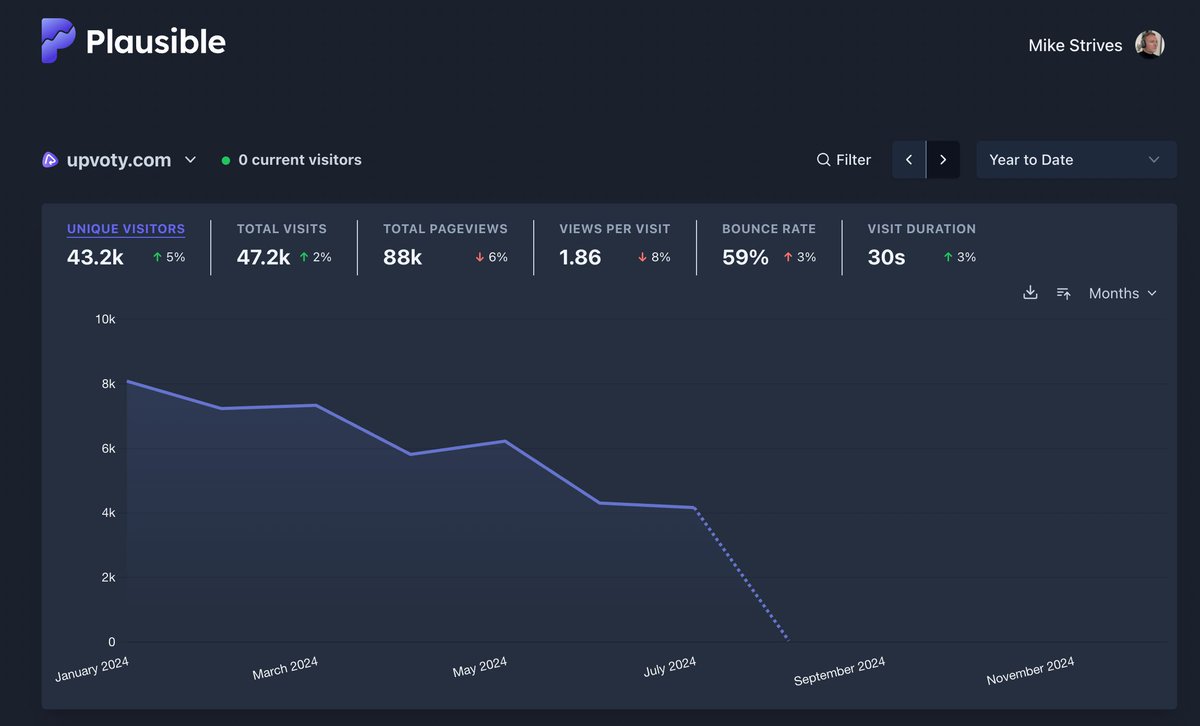The width and height of the screenshot is (1200, 726).
Task: Click the Filter search icon
Action: 824,160
